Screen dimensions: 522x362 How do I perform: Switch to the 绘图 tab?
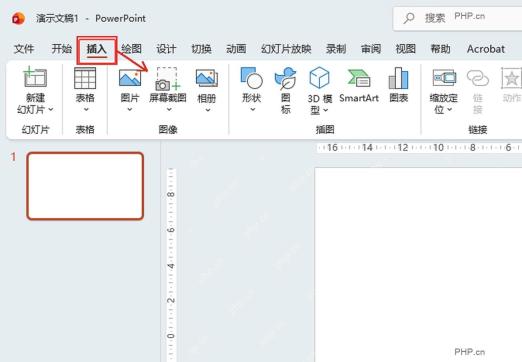pyautogui.click(x=131, y=49)
